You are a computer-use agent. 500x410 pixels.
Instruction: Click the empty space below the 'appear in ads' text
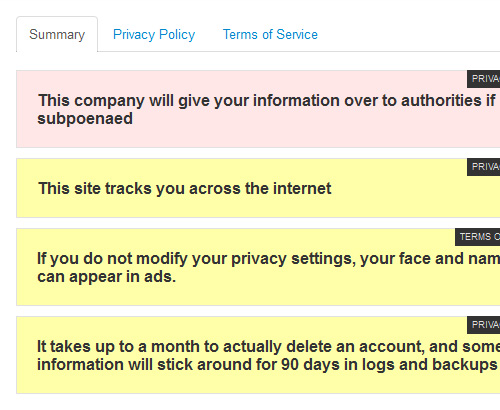(267, 295)
